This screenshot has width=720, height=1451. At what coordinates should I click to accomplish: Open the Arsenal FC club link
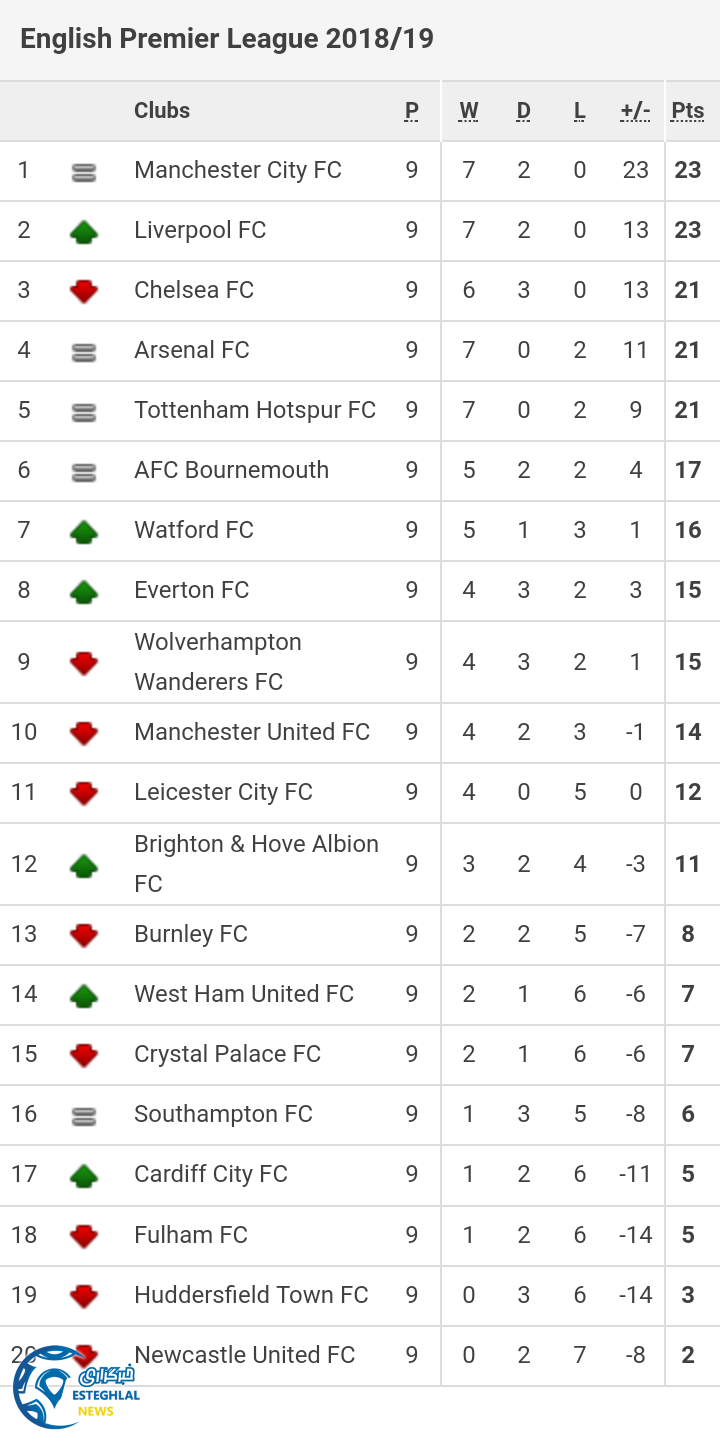(x=192, y=350)
